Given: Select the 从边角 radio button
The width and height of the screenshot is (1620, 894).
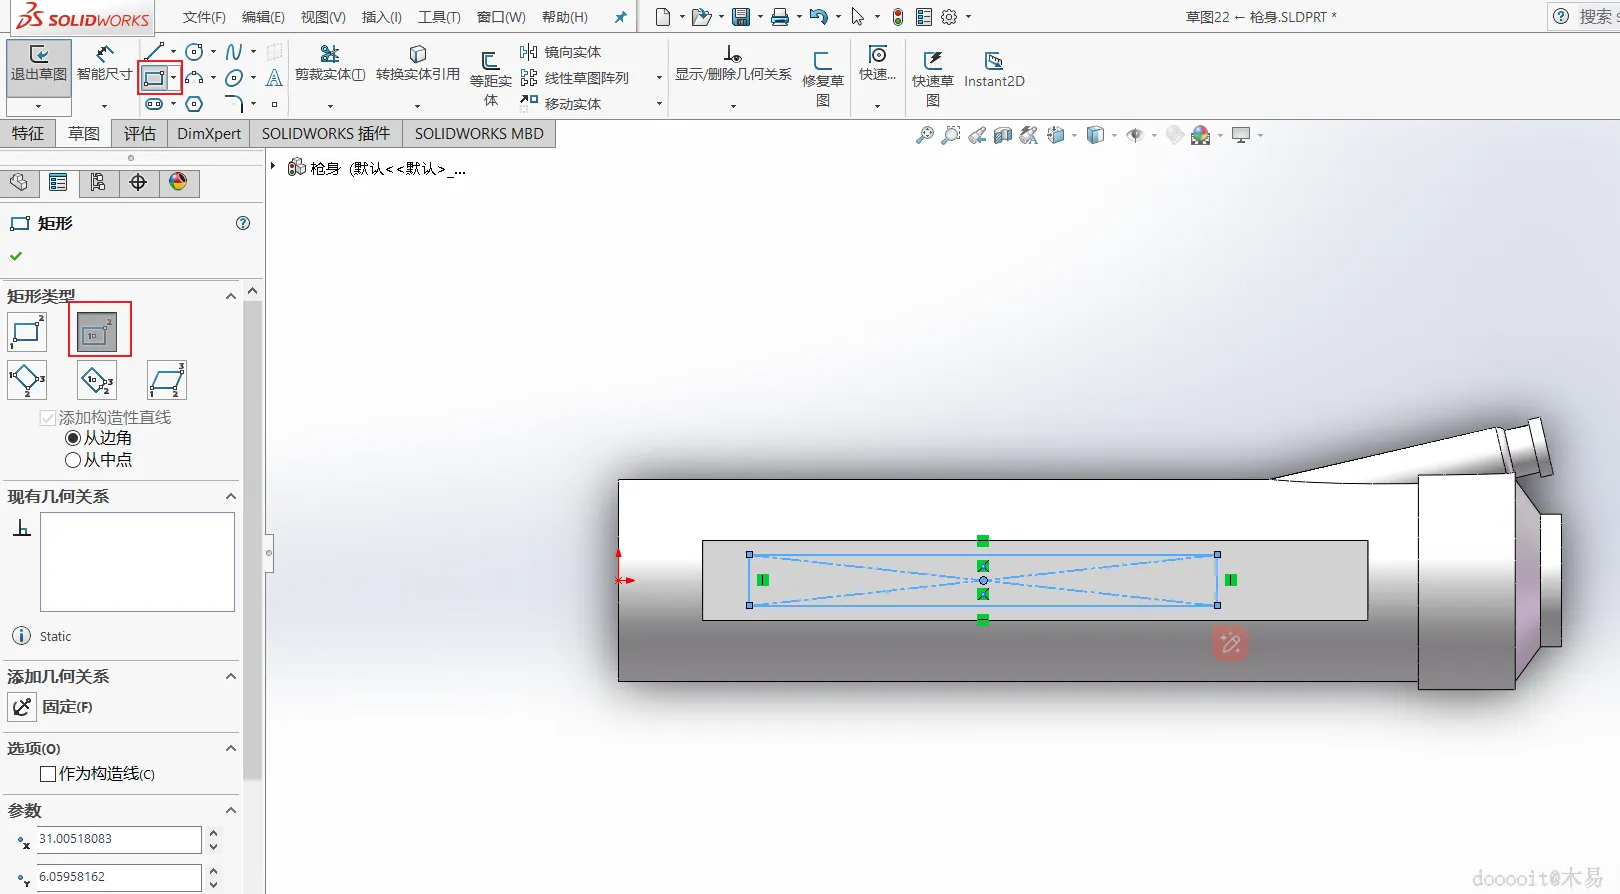Looking at the screenshot, I should click(73, 438).
